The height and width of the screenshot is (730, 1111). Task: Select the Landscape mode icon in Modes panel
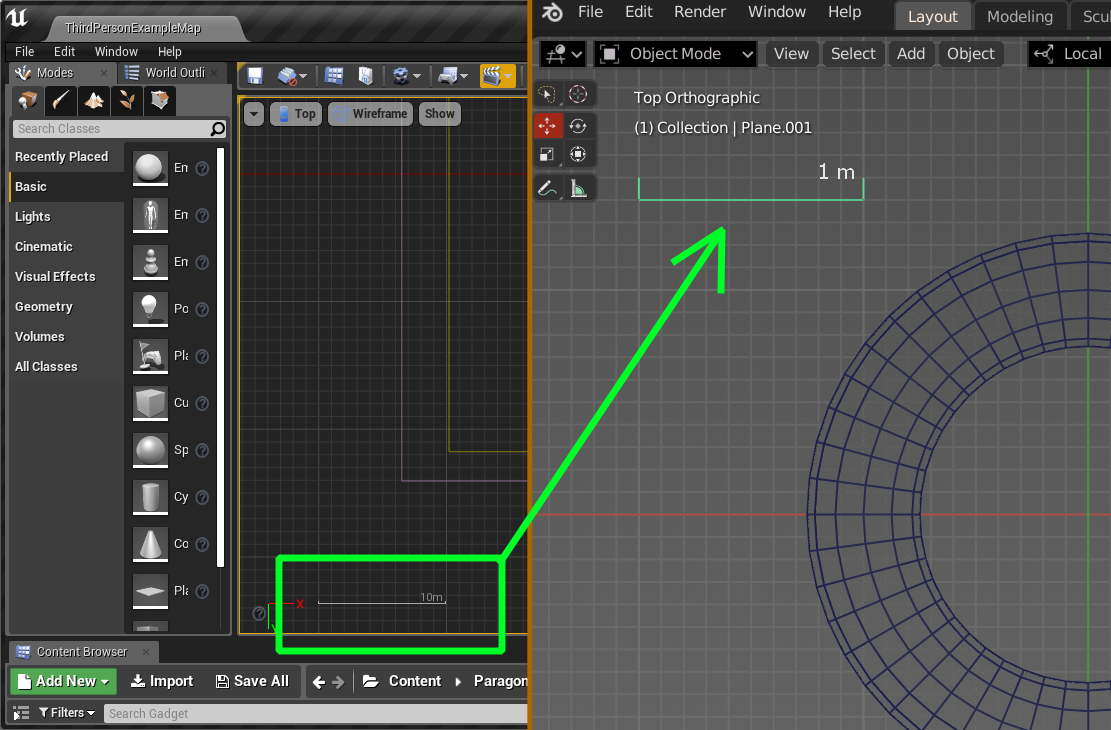(x=94, y=101)
